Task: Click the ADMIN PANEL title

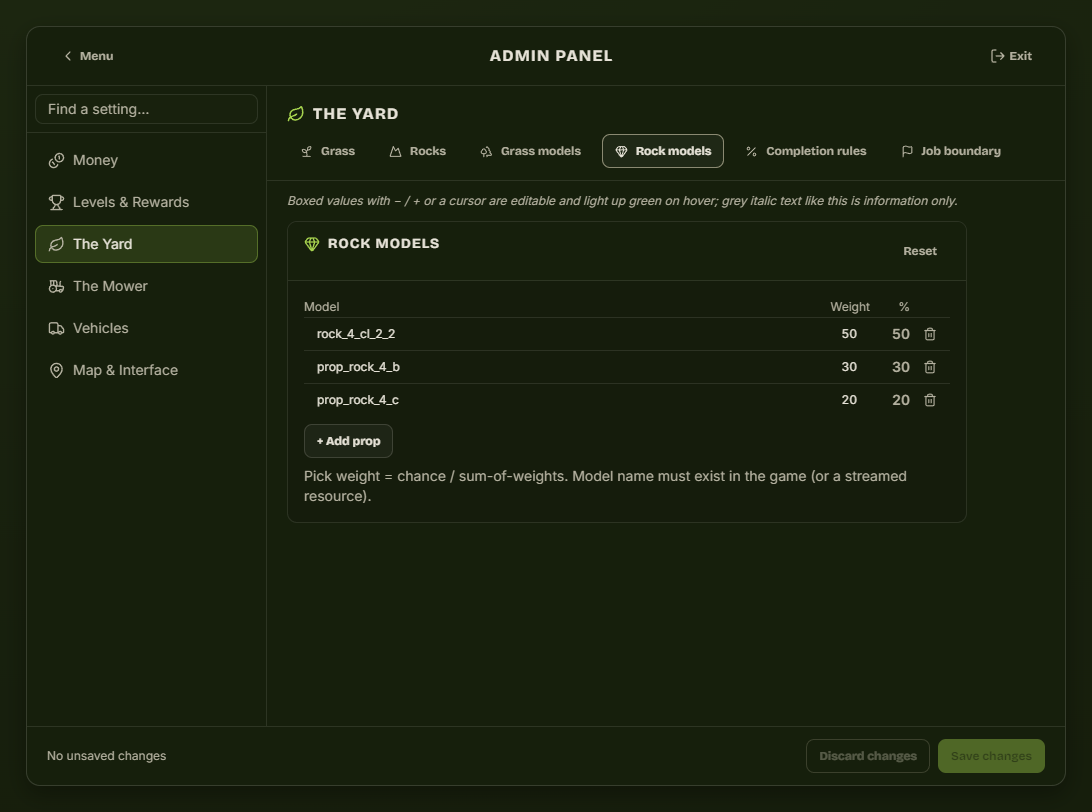Action: point(551,56)
